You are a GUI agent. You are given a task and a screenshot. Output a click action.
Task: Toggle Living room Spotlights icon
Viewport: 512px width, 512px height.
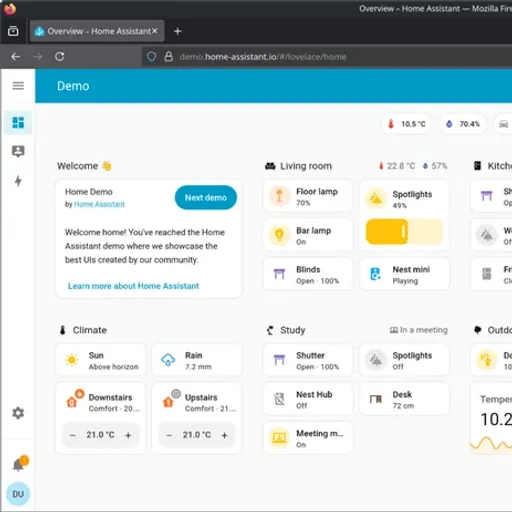[376, 199]
